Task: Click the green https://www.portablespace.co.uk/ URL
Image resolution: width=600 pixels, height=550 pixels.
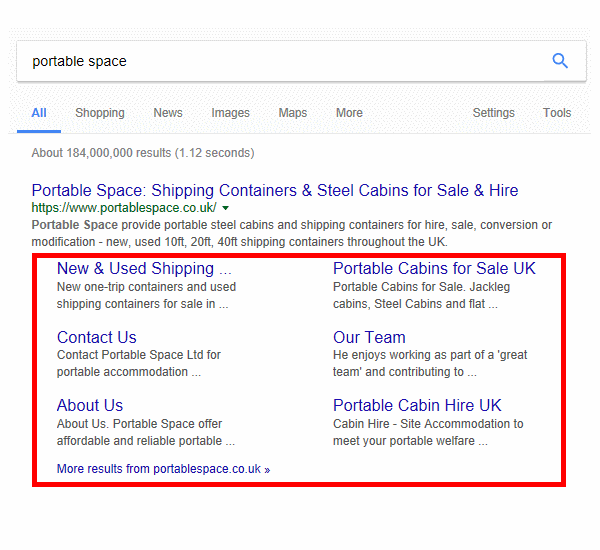Action: [124, 208]
